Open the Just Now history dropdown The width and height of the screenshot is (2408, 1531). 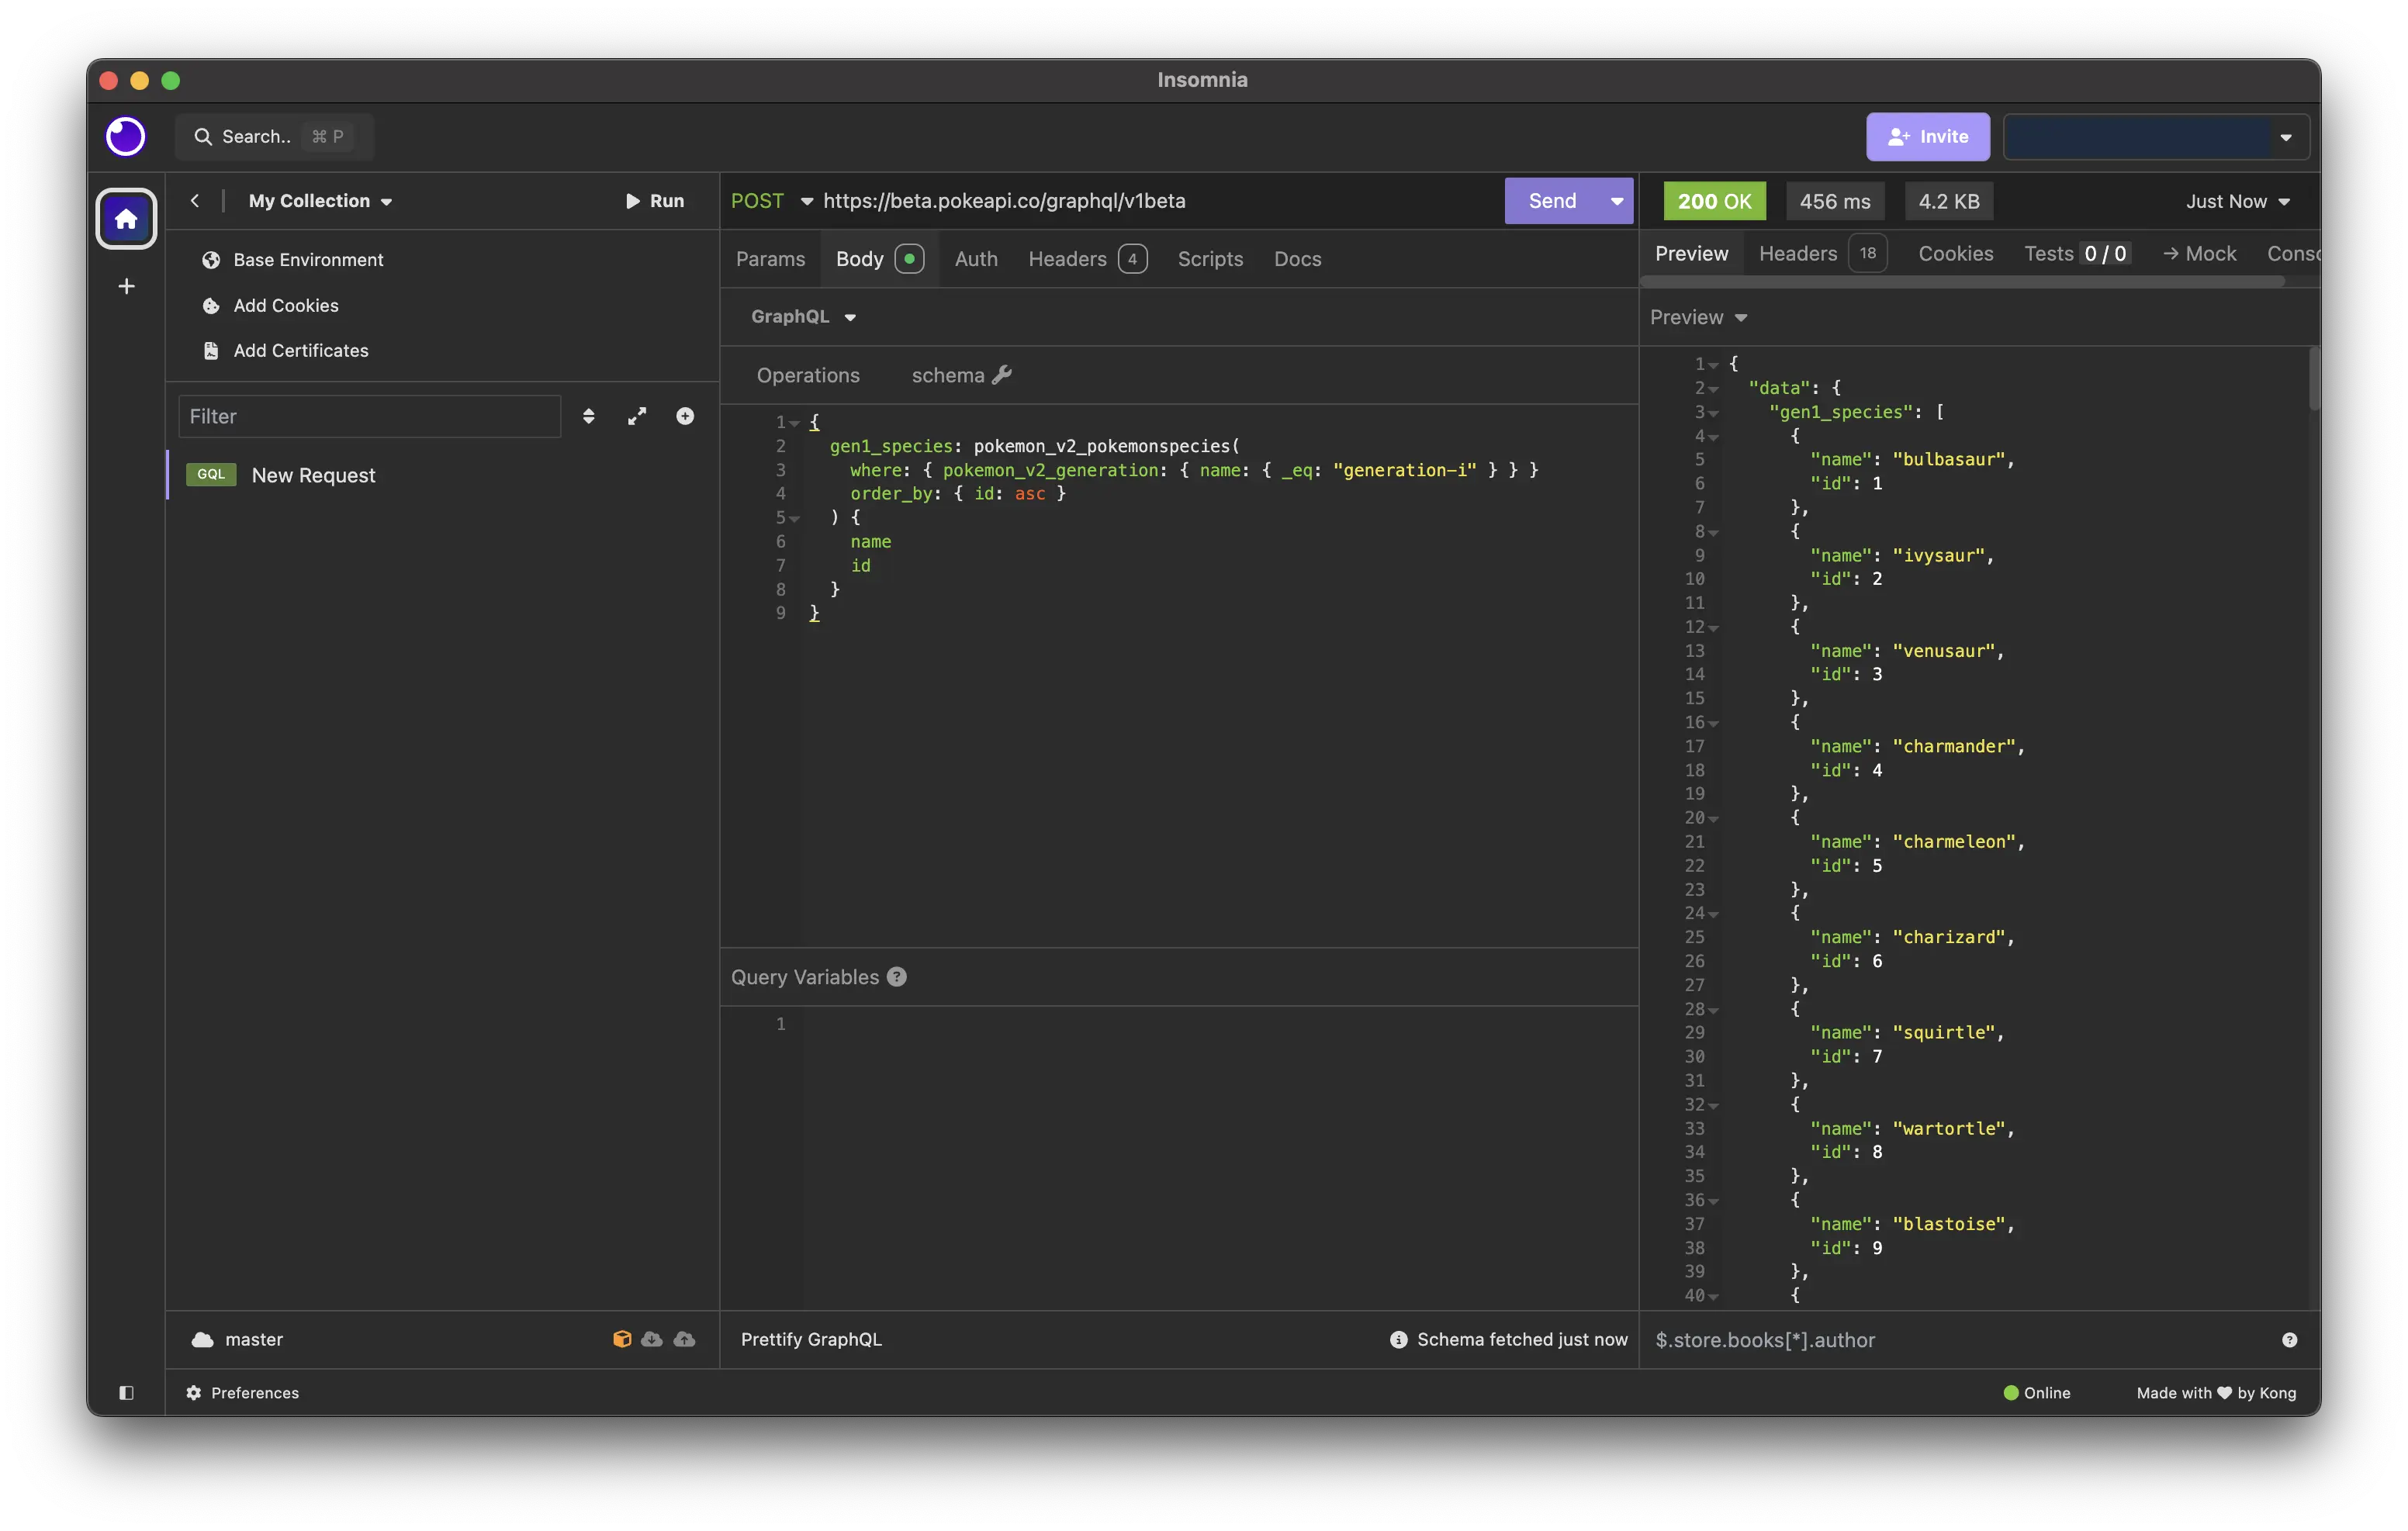tap(2238, 202)
